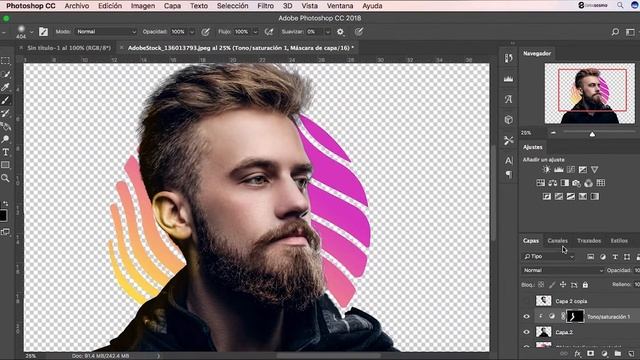Viewport: 640px width, 360px height.
Task: Hide the Capa 2 layer
Action: pos(527,332)
